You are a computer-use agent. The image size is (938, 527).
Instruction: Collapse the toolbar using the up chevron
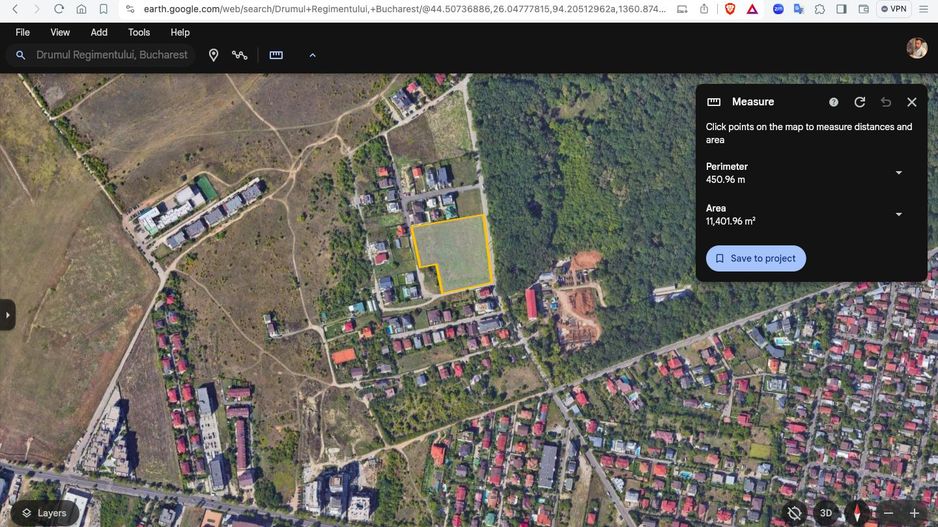click(312, 55)
